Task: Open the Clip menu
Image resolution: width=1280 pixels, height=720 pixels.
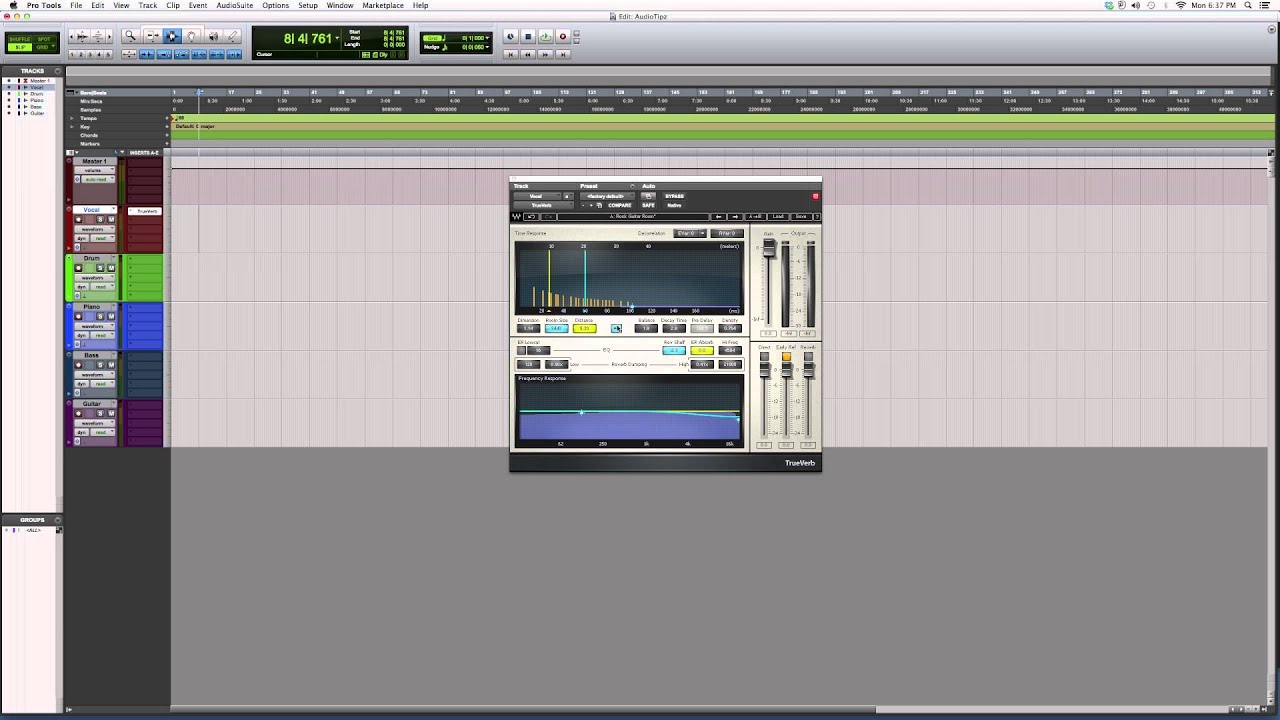Action: (x=173, y=5)
